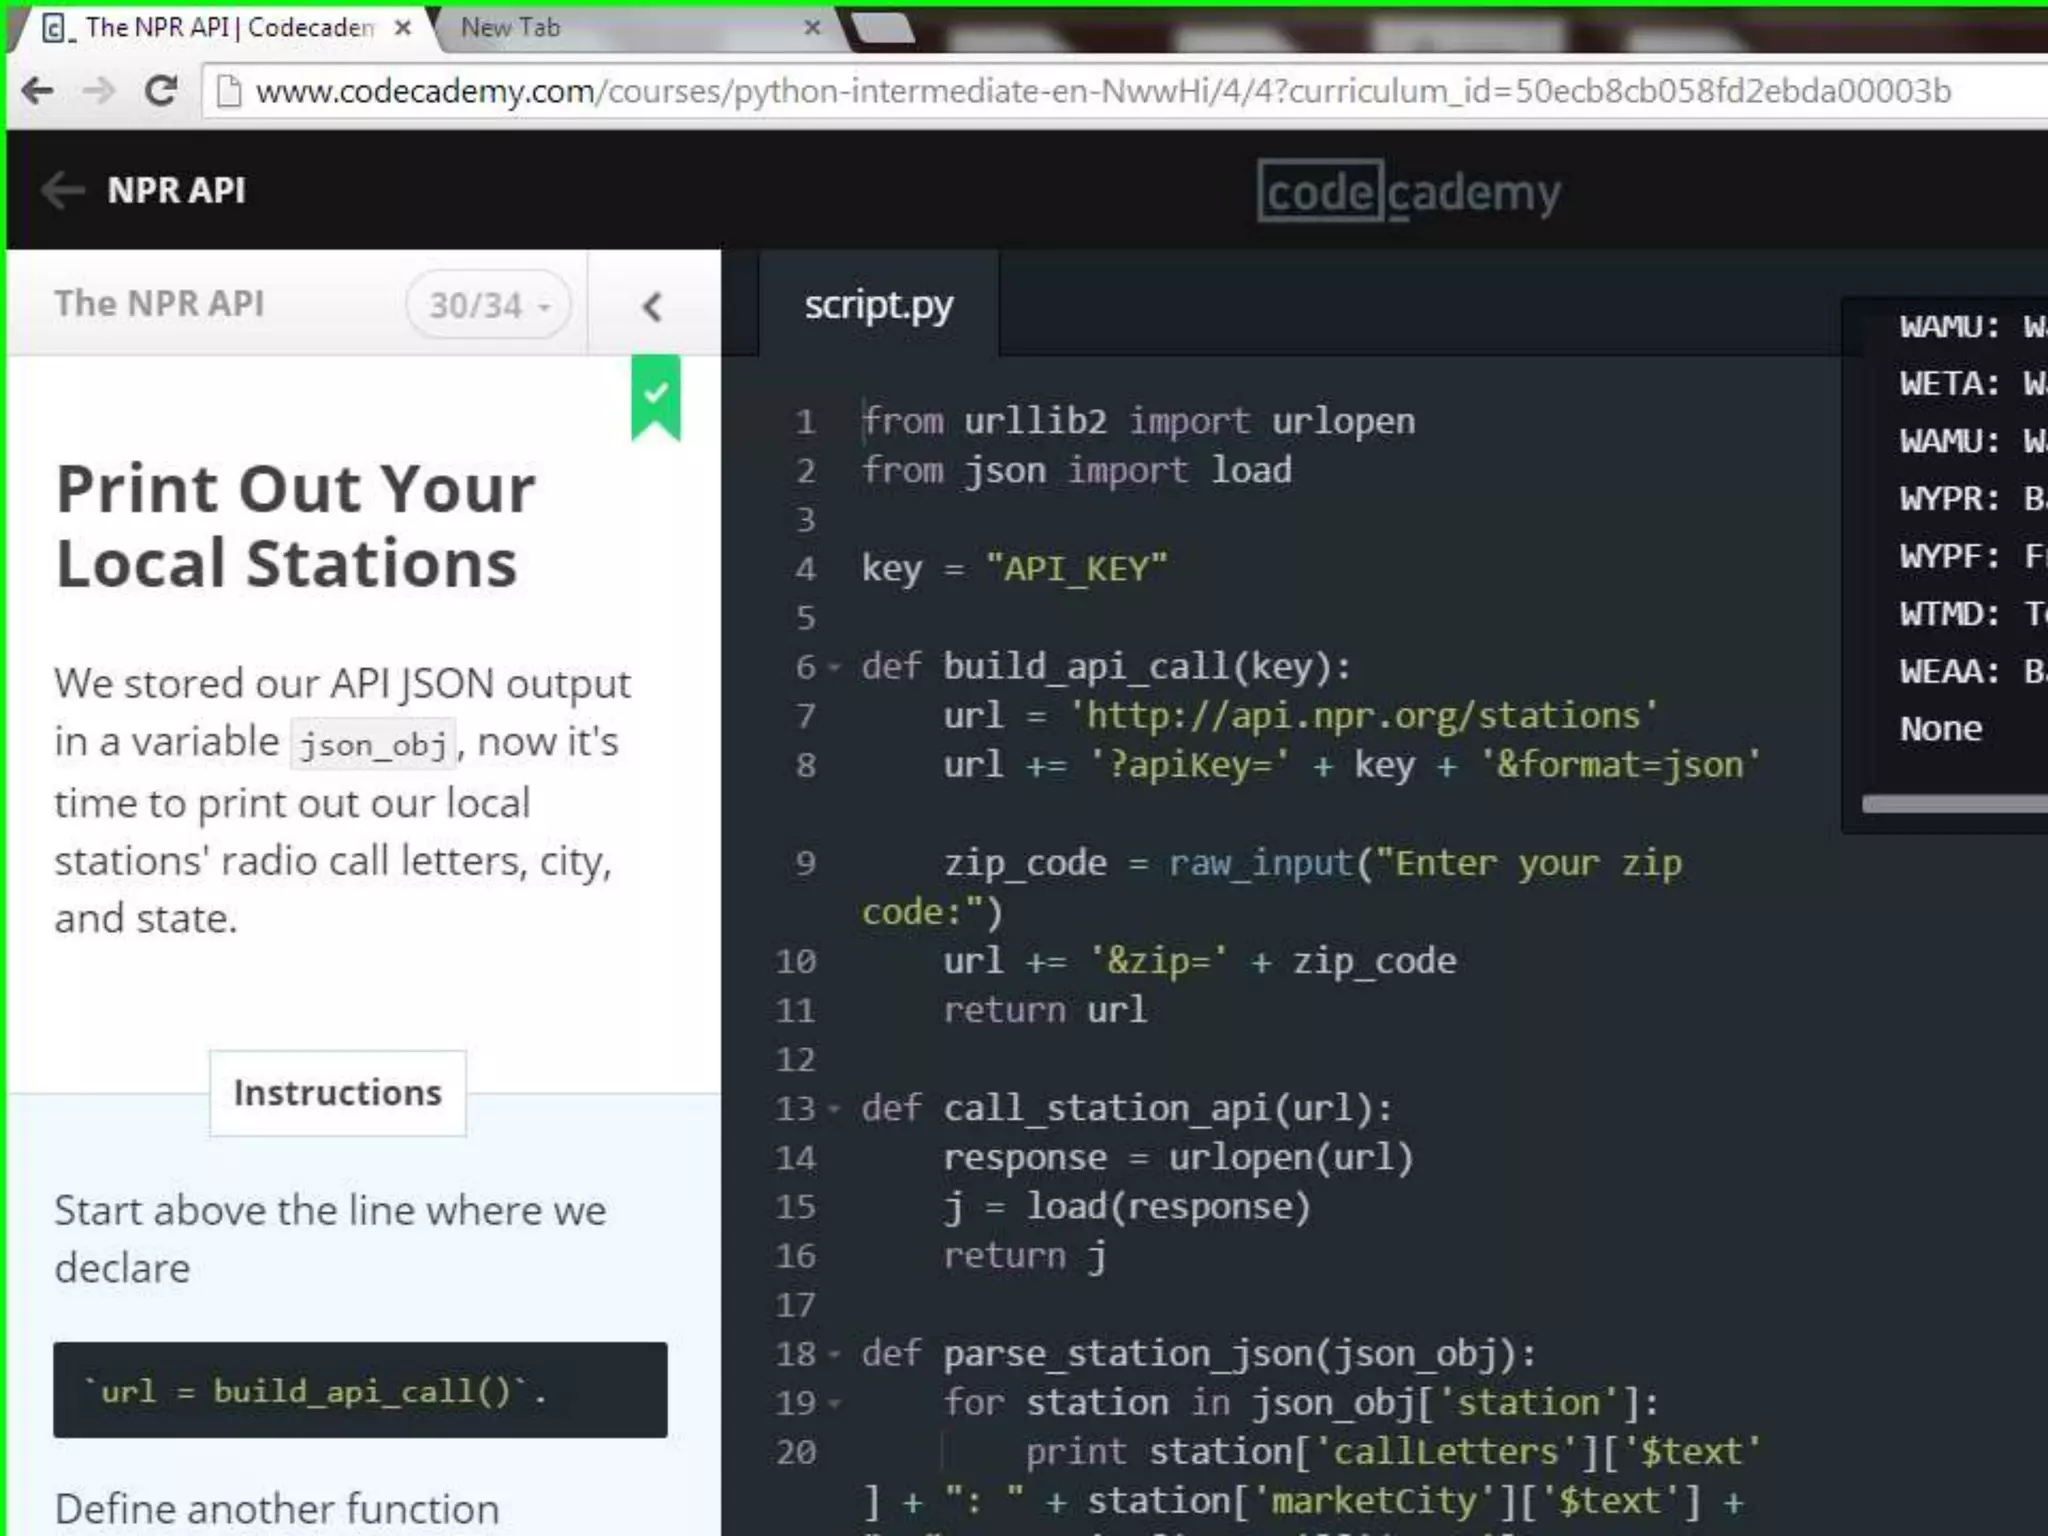Click the '&zip=' string on line 10
Screen dimensions: 2048x1536
pyautogui.click(x=1158, y=960)
